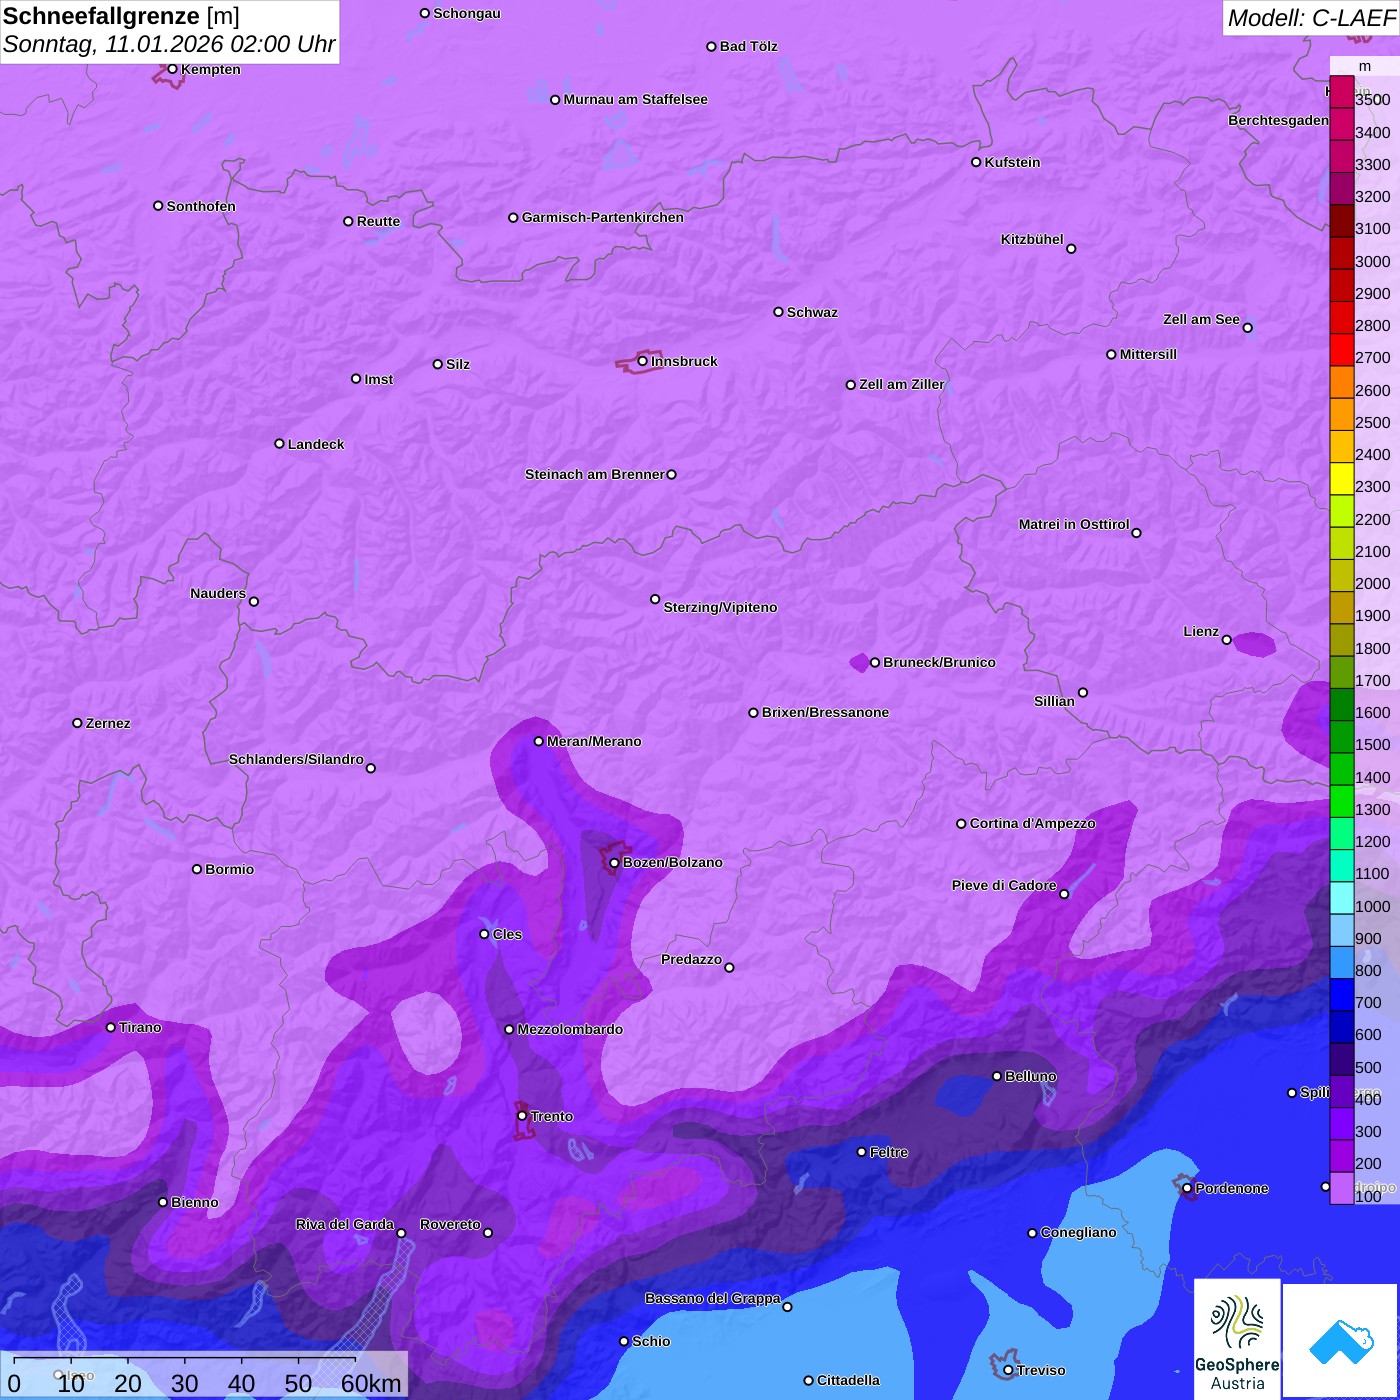This screenshot has height=1400, width=1400.
Task: Click the 'Murnau am Staffelsee' label
Action: pyautogui.click(x=635, y=99)
